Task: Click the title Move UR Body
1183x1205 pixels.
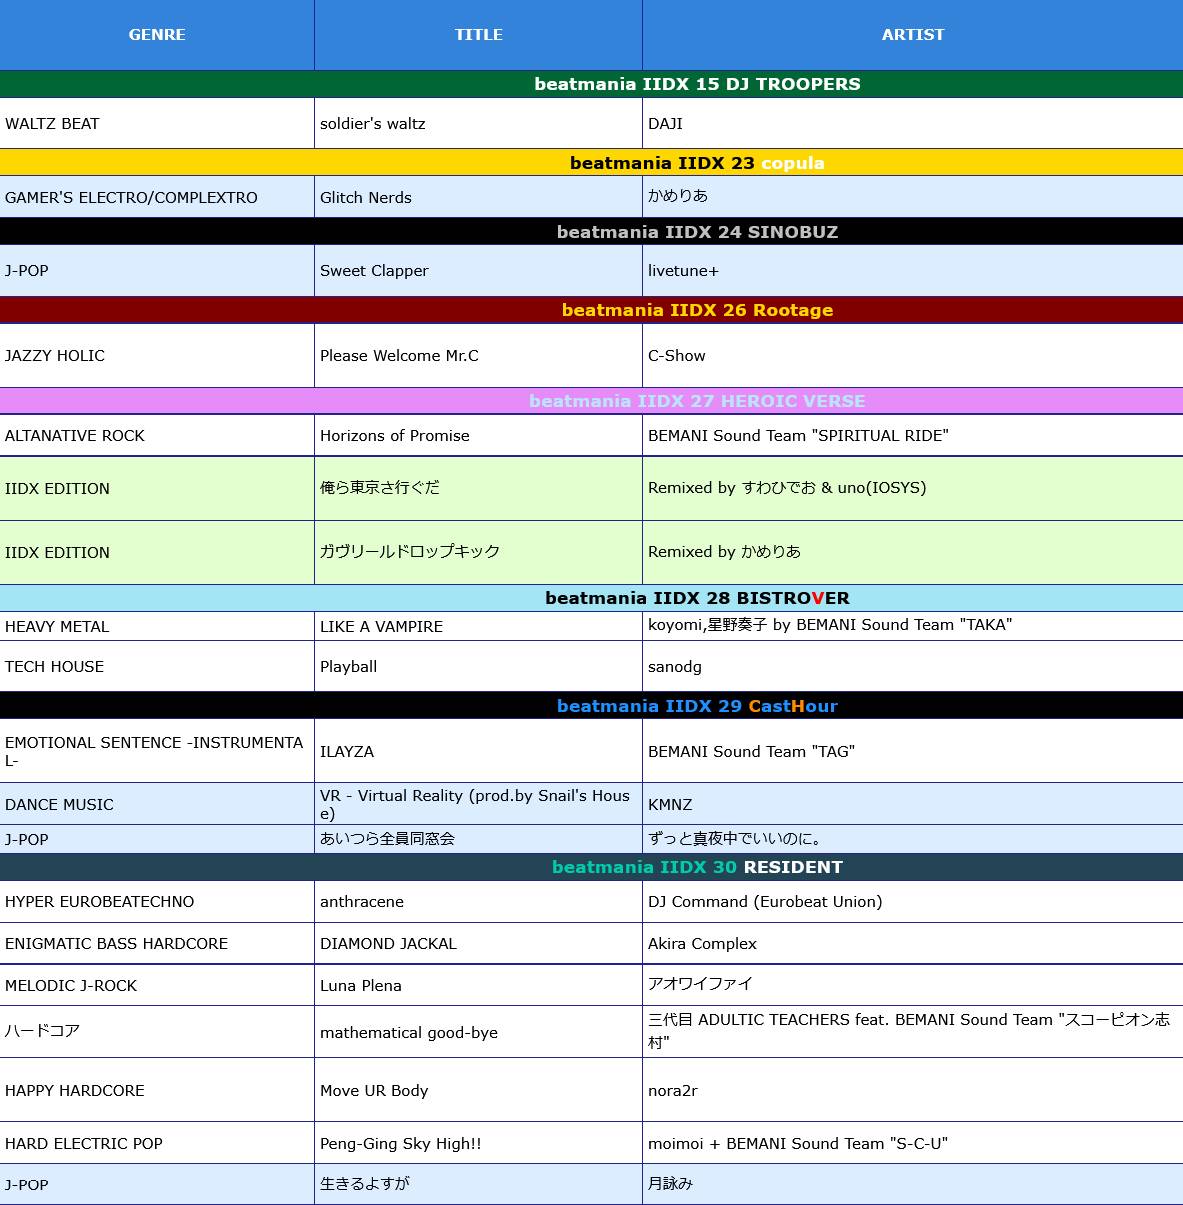Action: [x=374, y=1091]
